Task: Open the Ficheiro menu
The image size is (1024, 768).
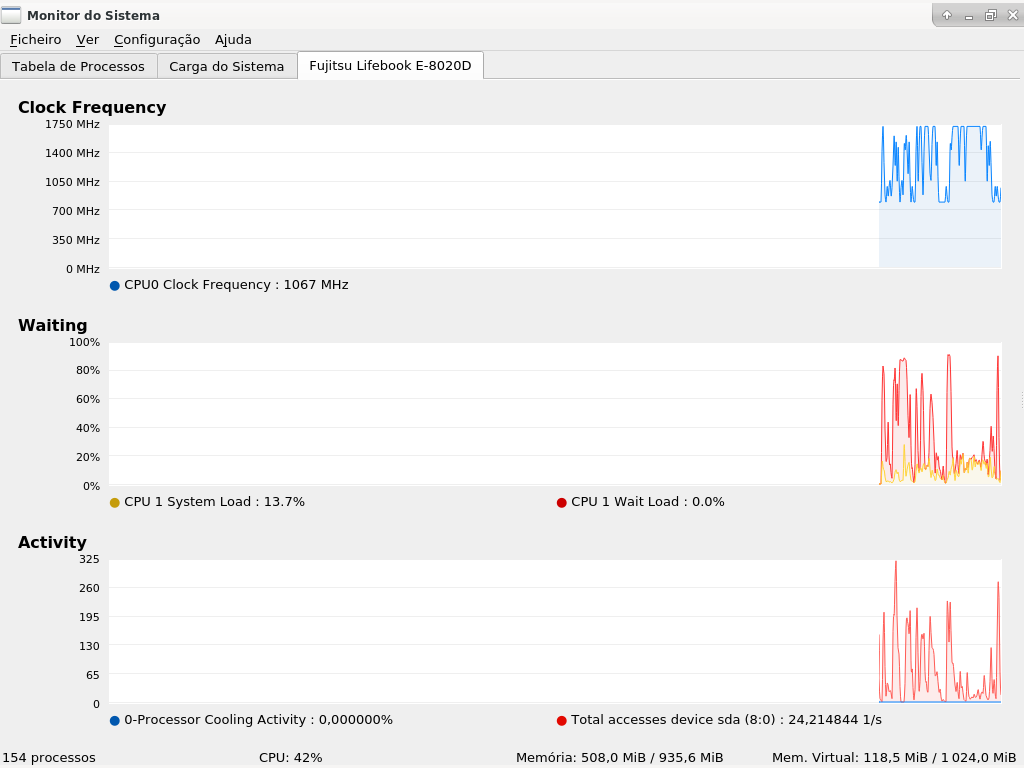Action: coord(36,40)
